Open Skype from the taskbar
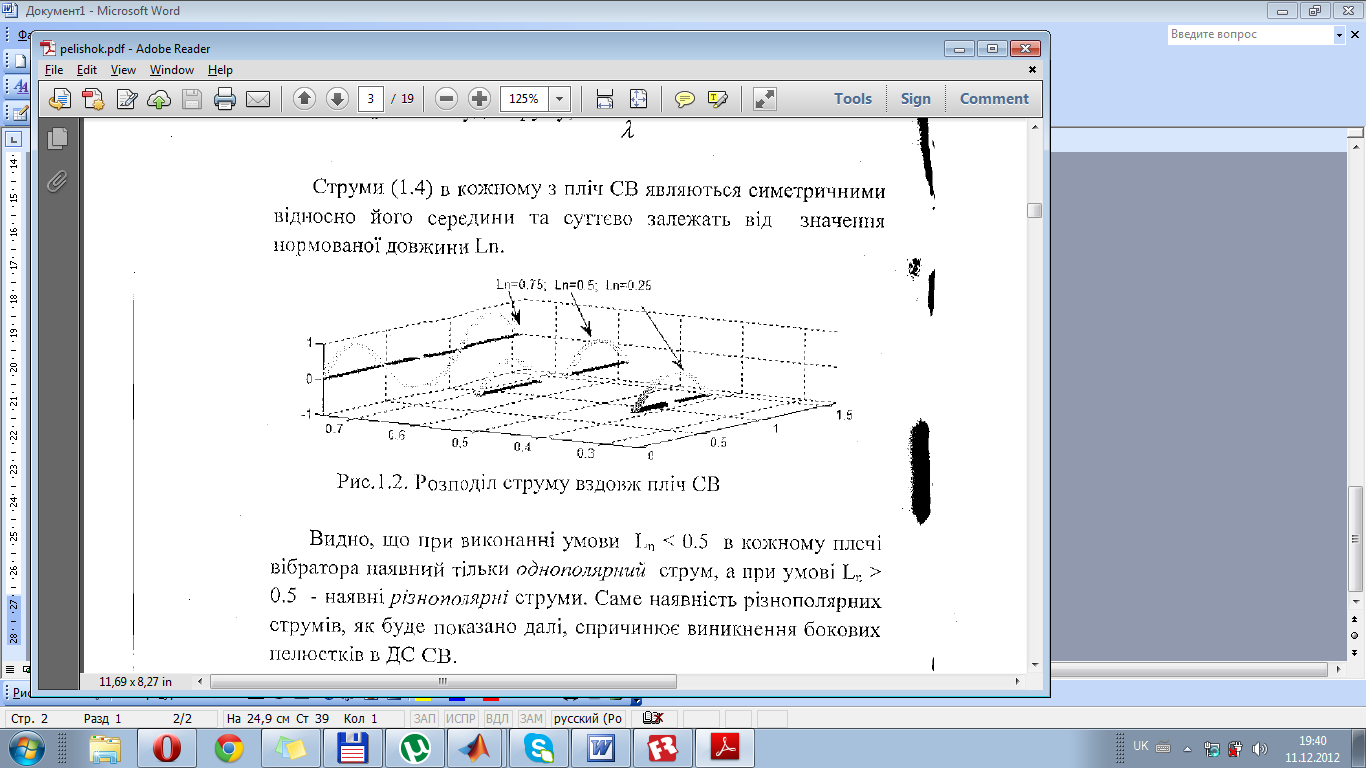Image resolution: width=1366 pixels, height=768 pixels. click(539, 748)
